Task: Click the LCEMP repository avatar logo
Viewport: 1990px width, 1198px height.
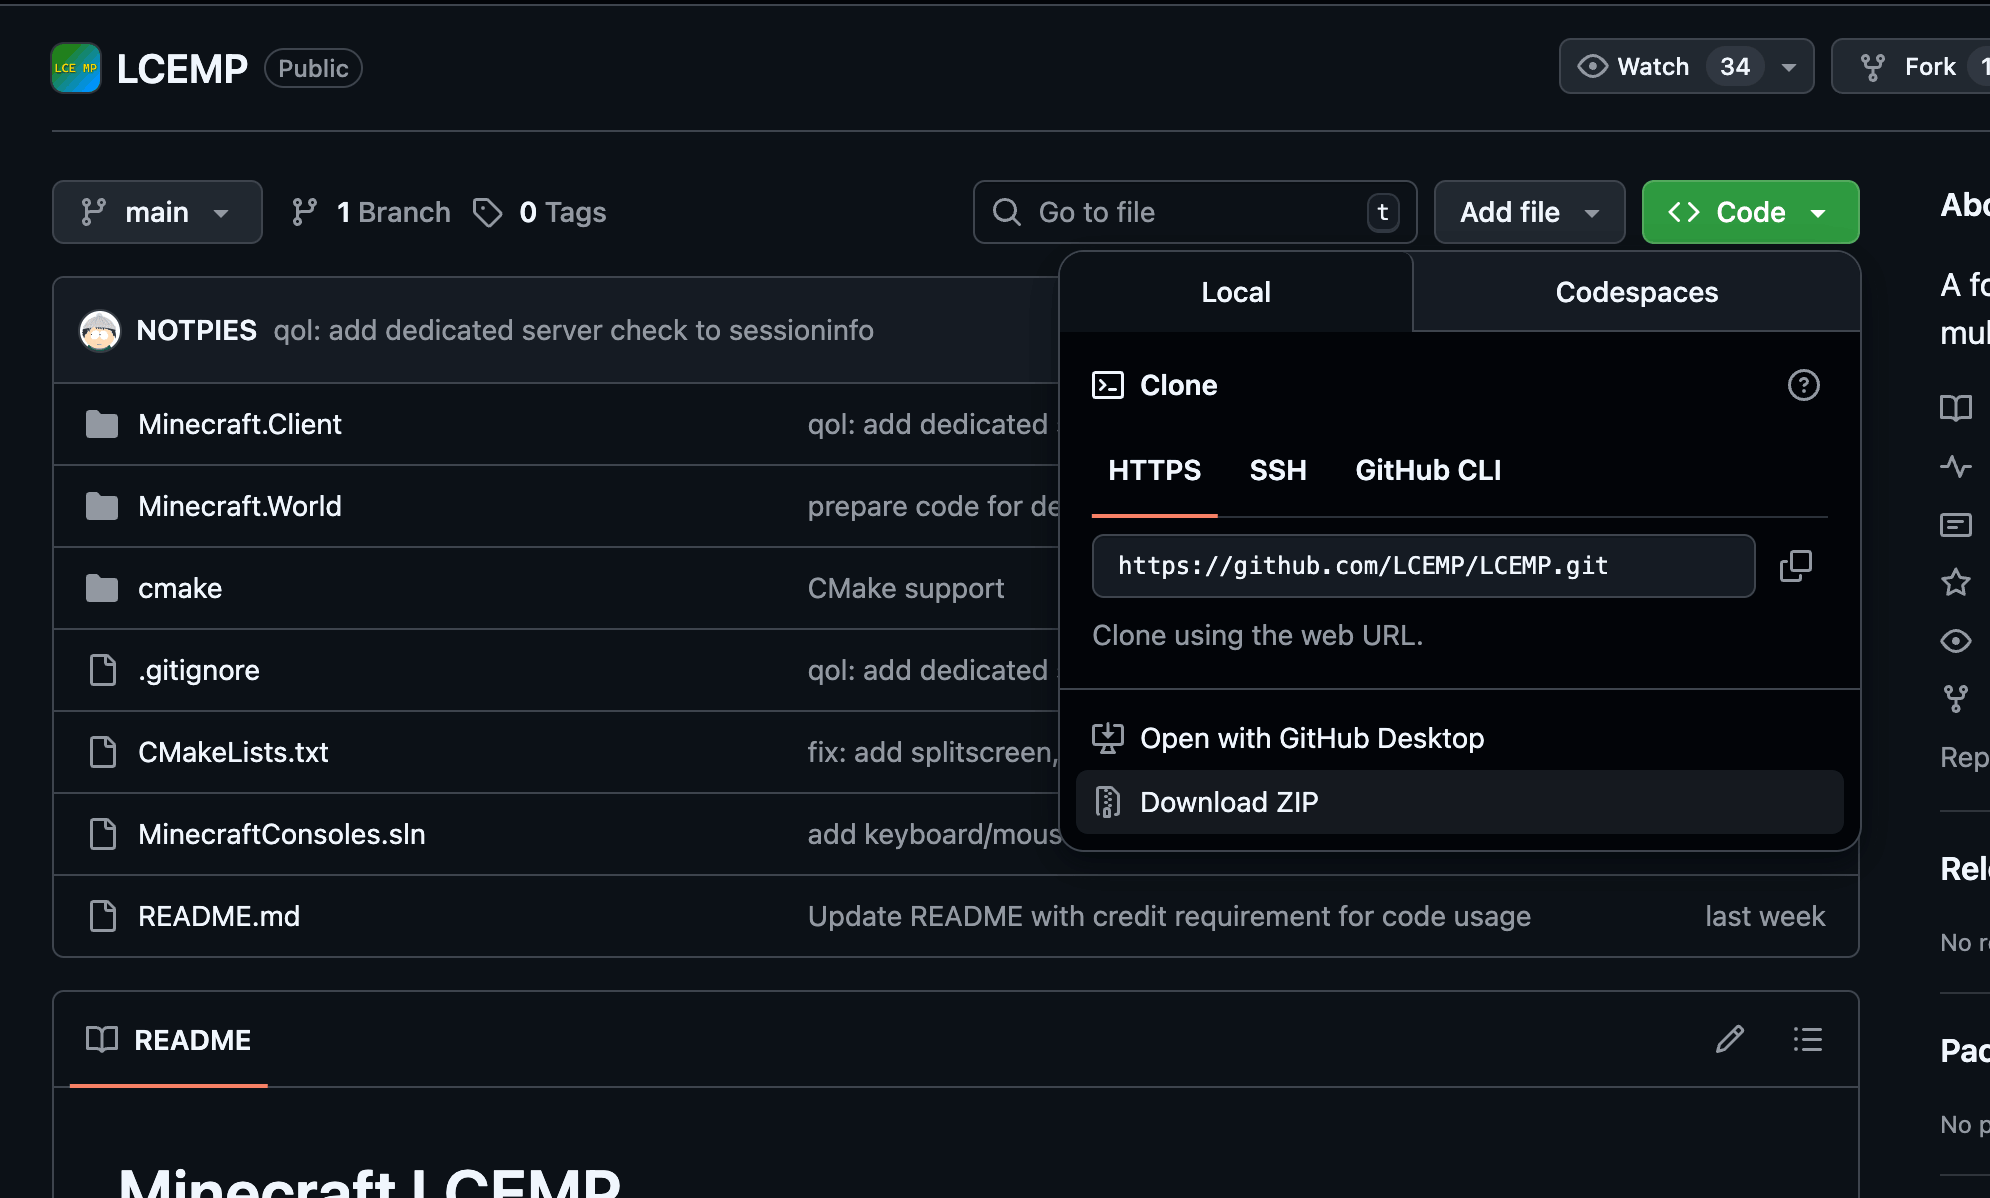Action: [76, 68]
